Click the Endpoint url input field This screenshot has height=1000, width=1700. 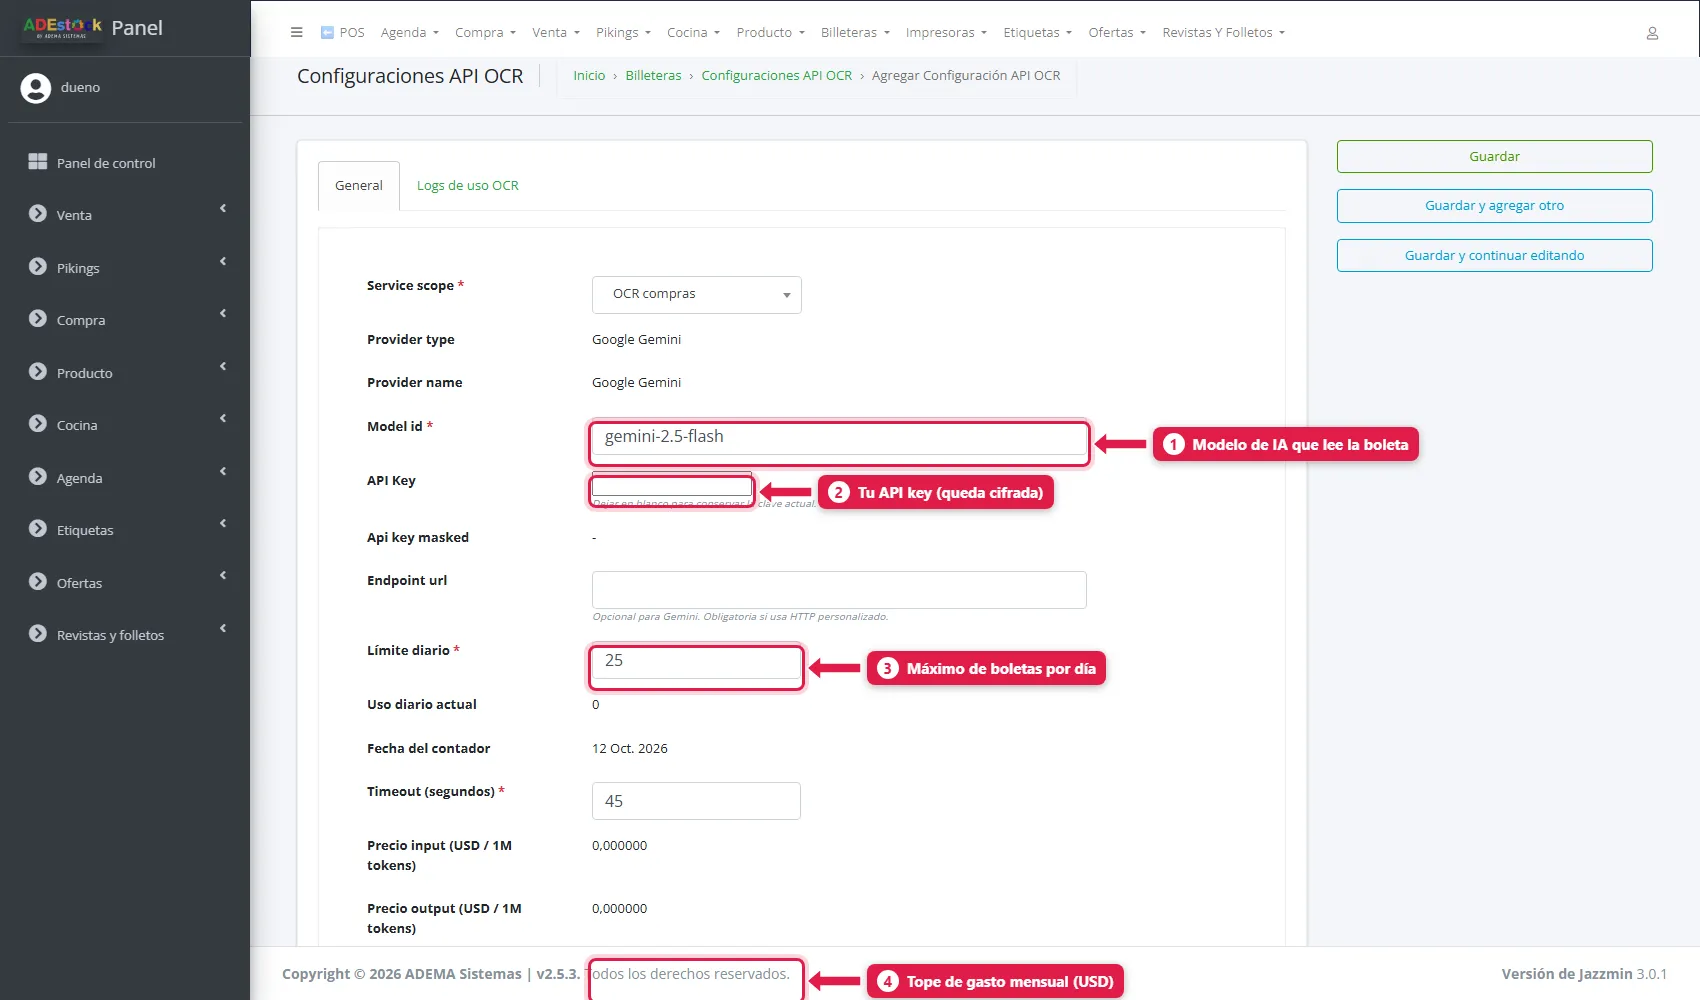click(x=839, y=590)
